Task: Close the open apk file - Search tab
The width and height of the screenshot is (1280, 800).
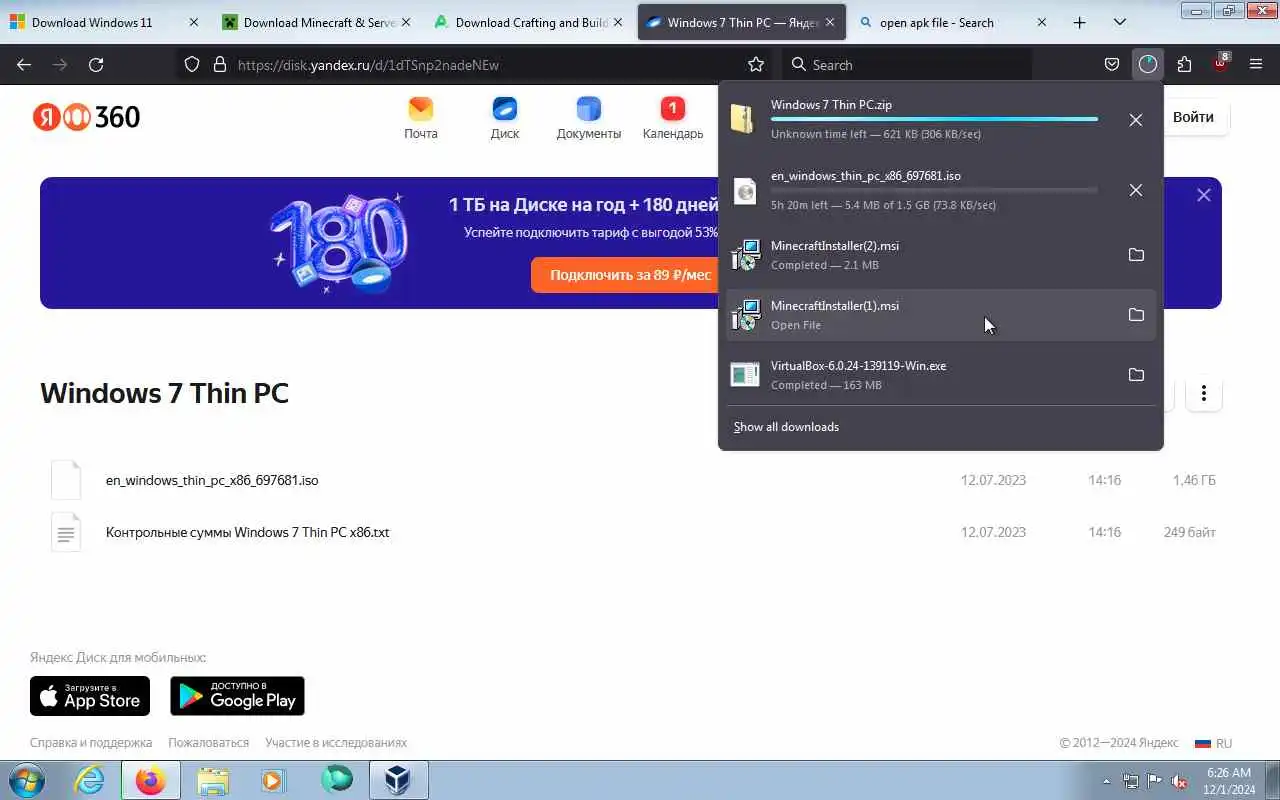Action: [1041, 22]
